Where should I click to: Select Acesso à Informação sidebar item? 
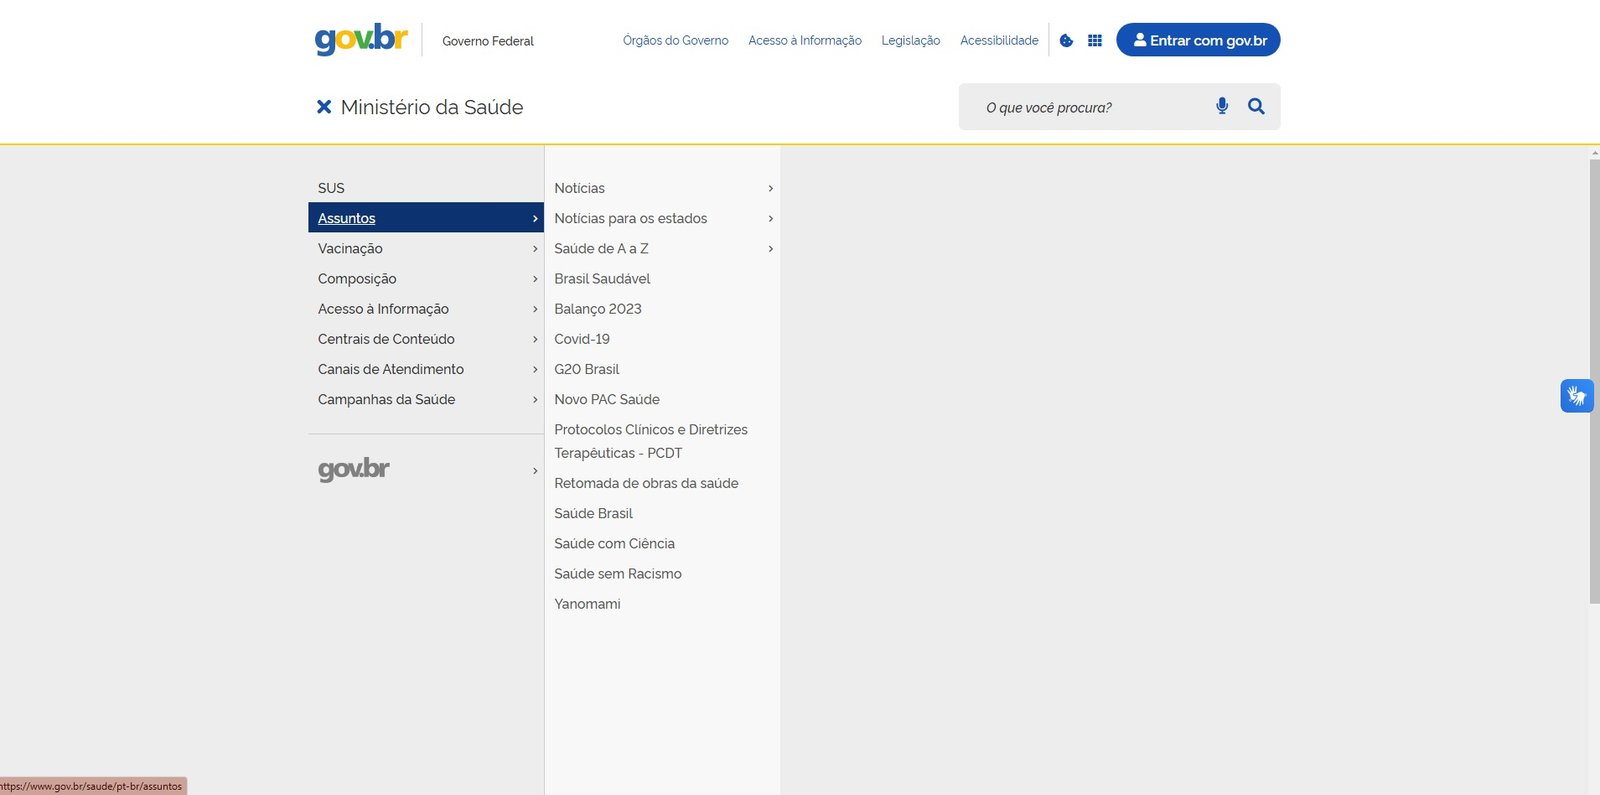point(426,309)
